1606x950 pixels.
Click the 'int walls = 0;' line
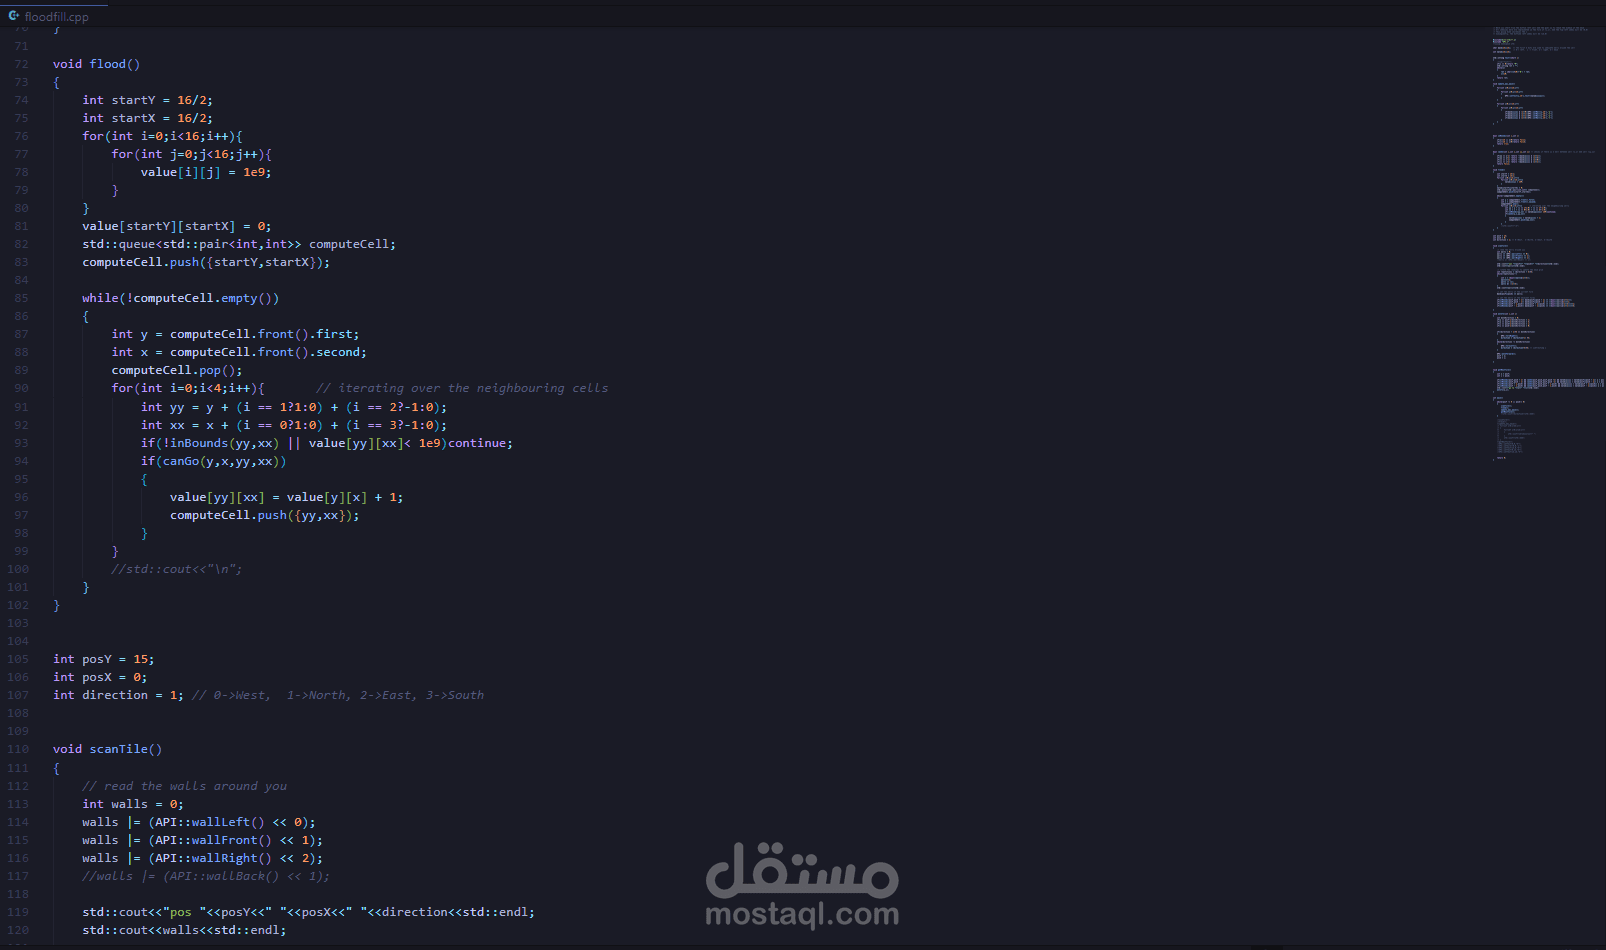(x=132, y=804)
